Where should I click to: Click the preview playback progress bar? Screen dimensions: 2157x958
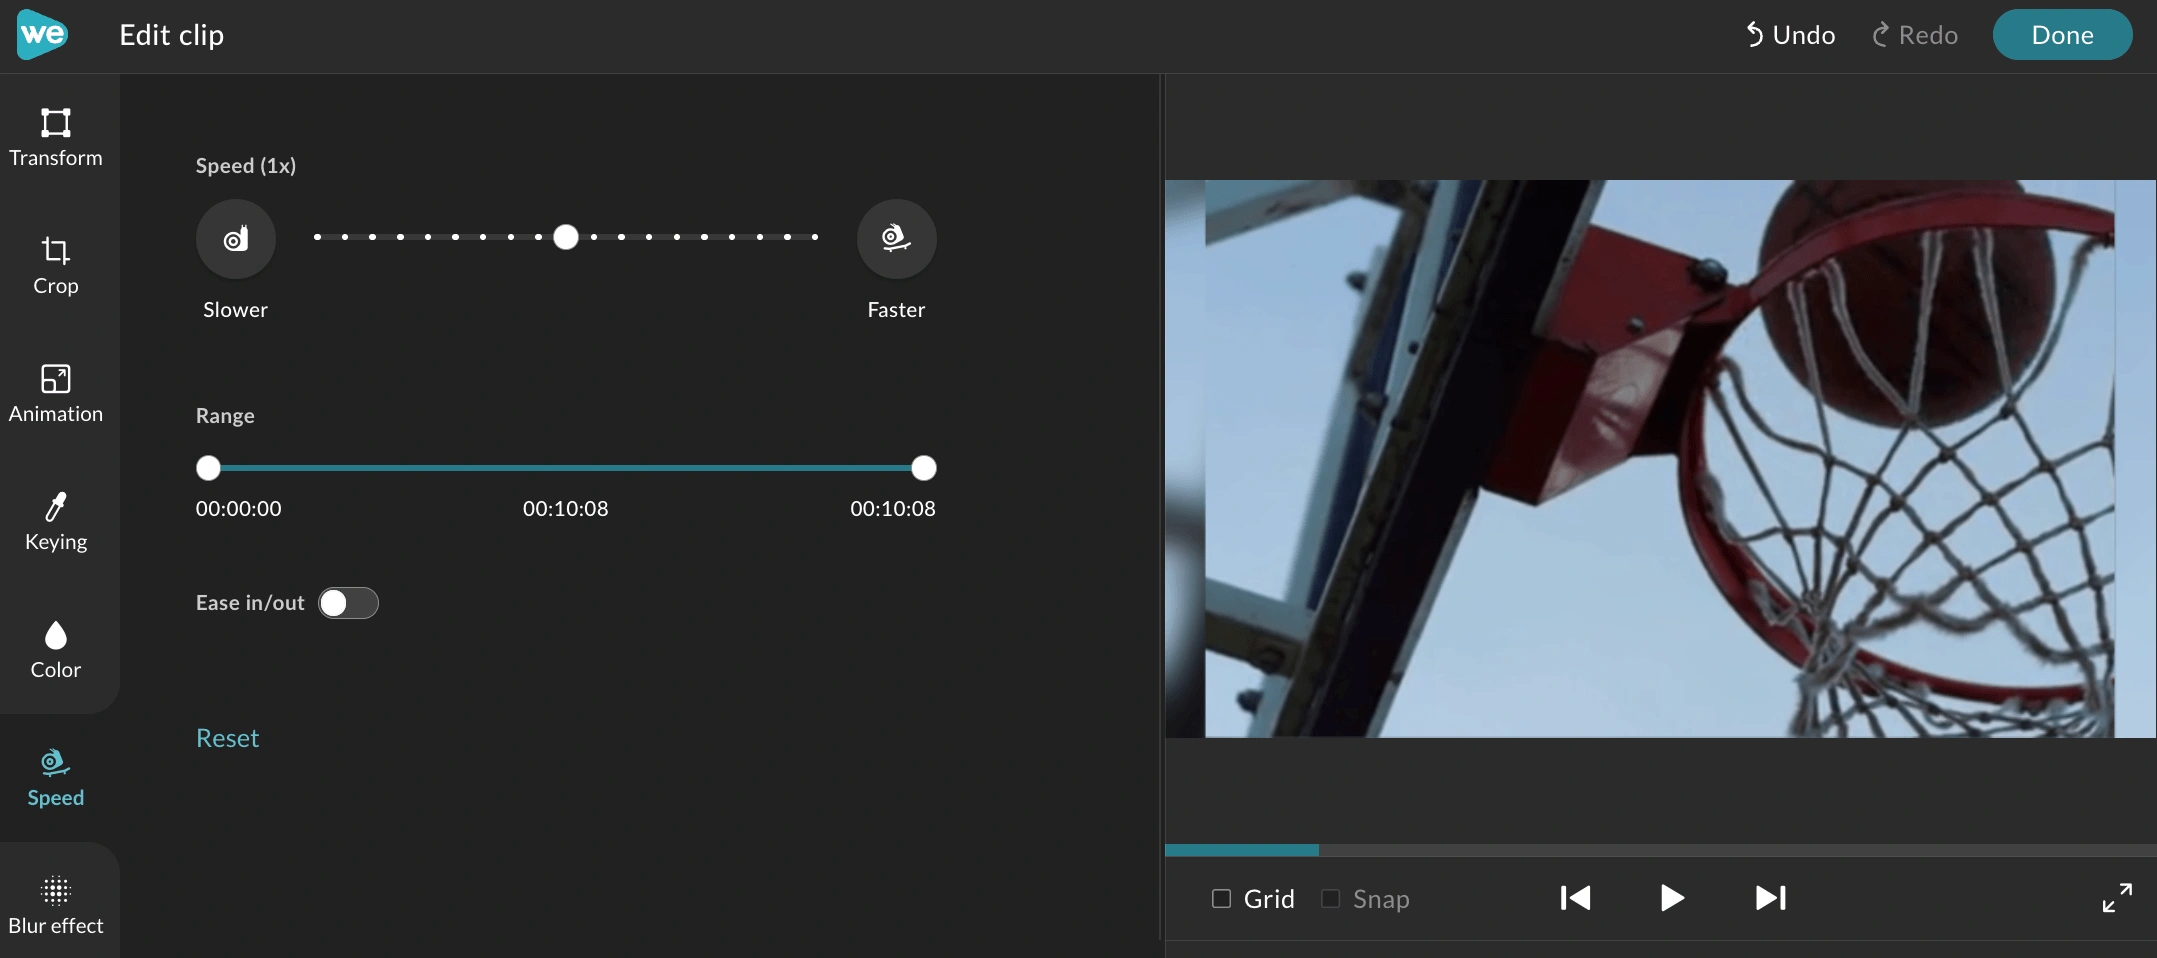click(x=1660, y=850)
